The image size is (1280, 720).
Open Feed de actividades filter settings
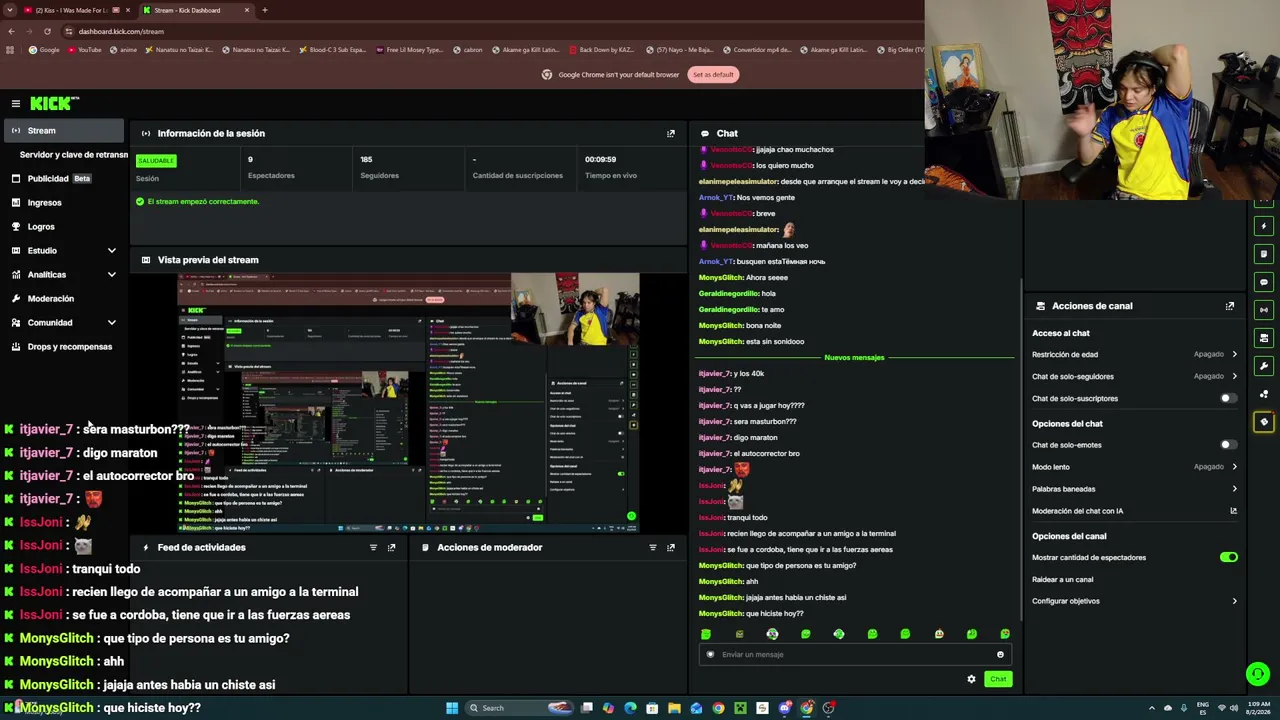[x=373, y=547]
